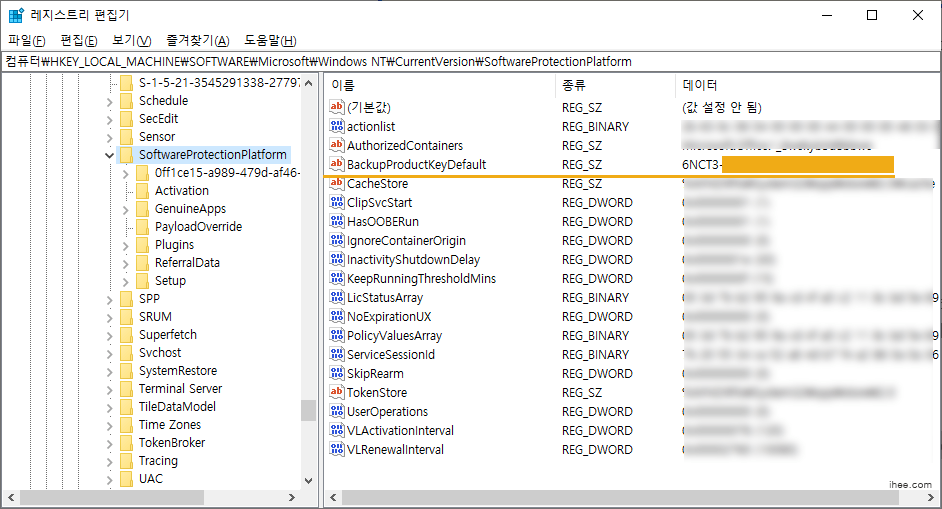Select the NoExpirationUX value name

tap(389, 317)
